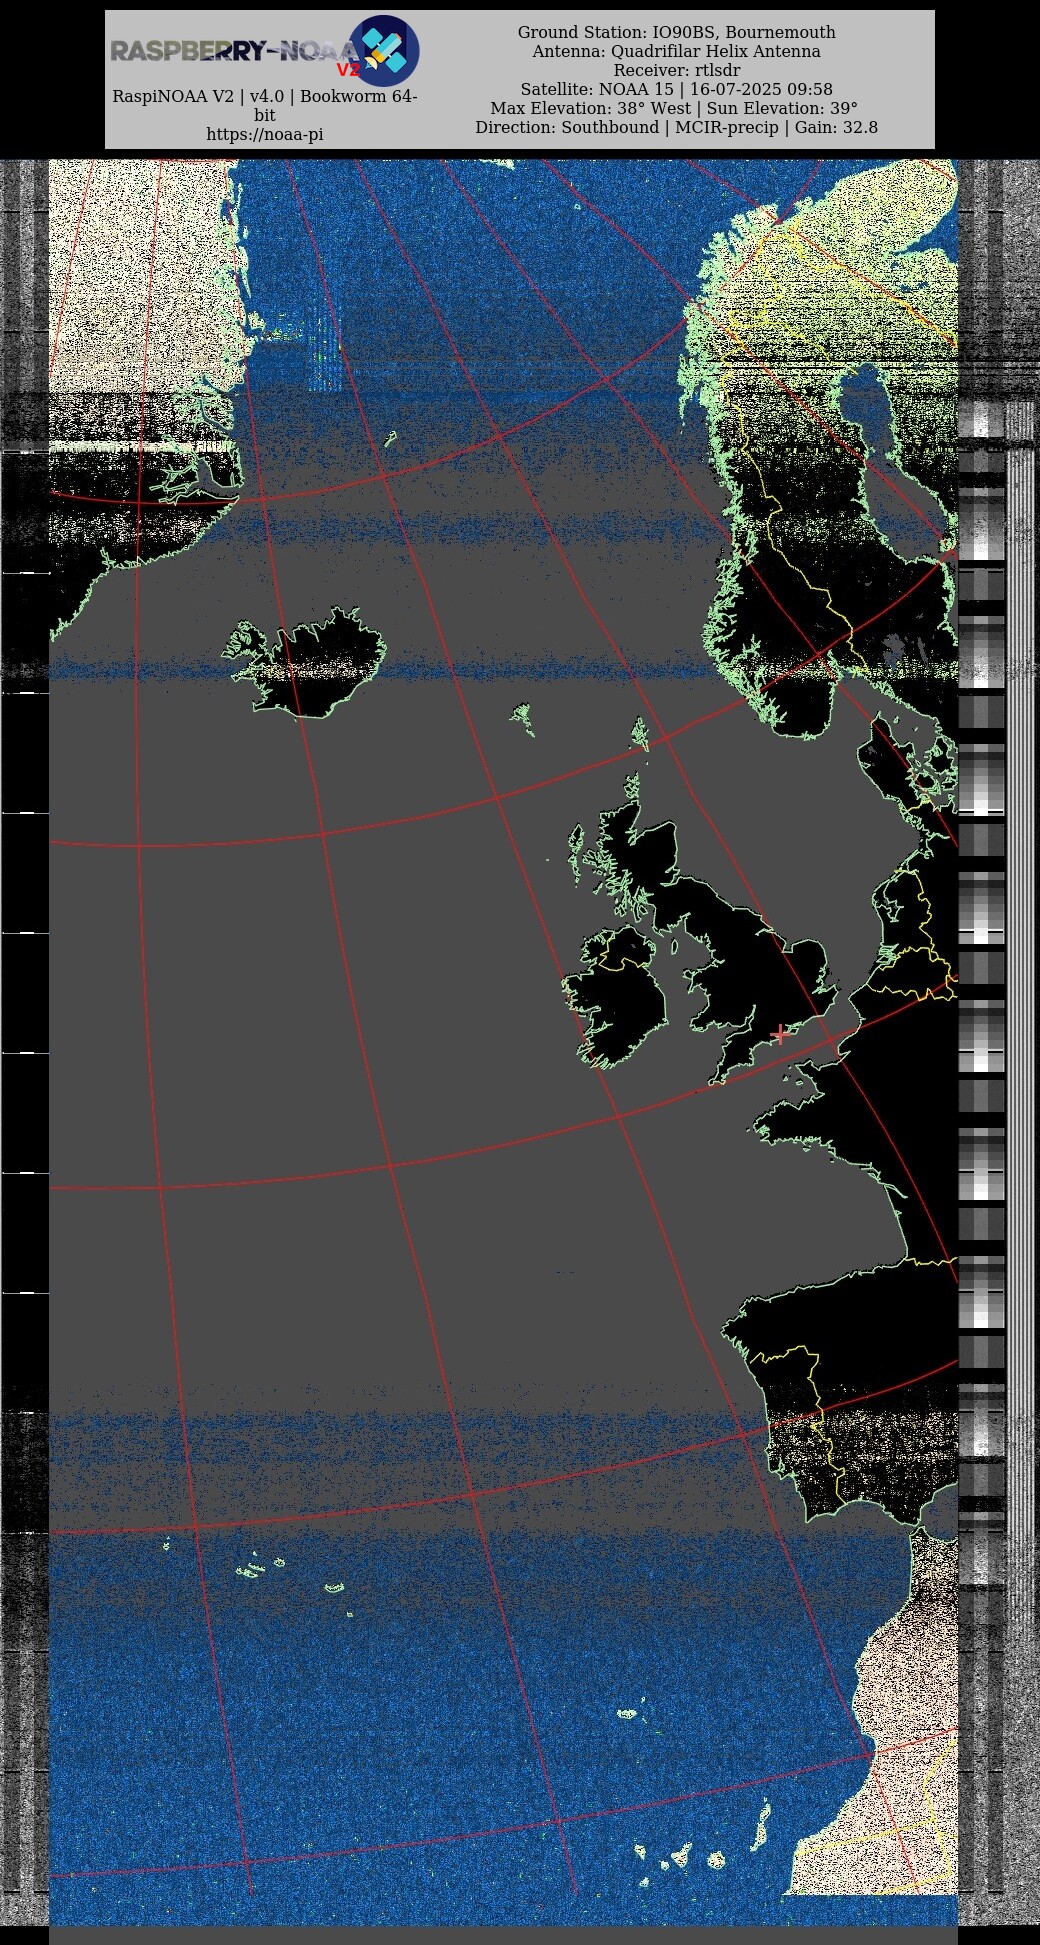
Task: Click 'Ground Station: IO90BS, Bournemouth' line
Action: [677, 32]
